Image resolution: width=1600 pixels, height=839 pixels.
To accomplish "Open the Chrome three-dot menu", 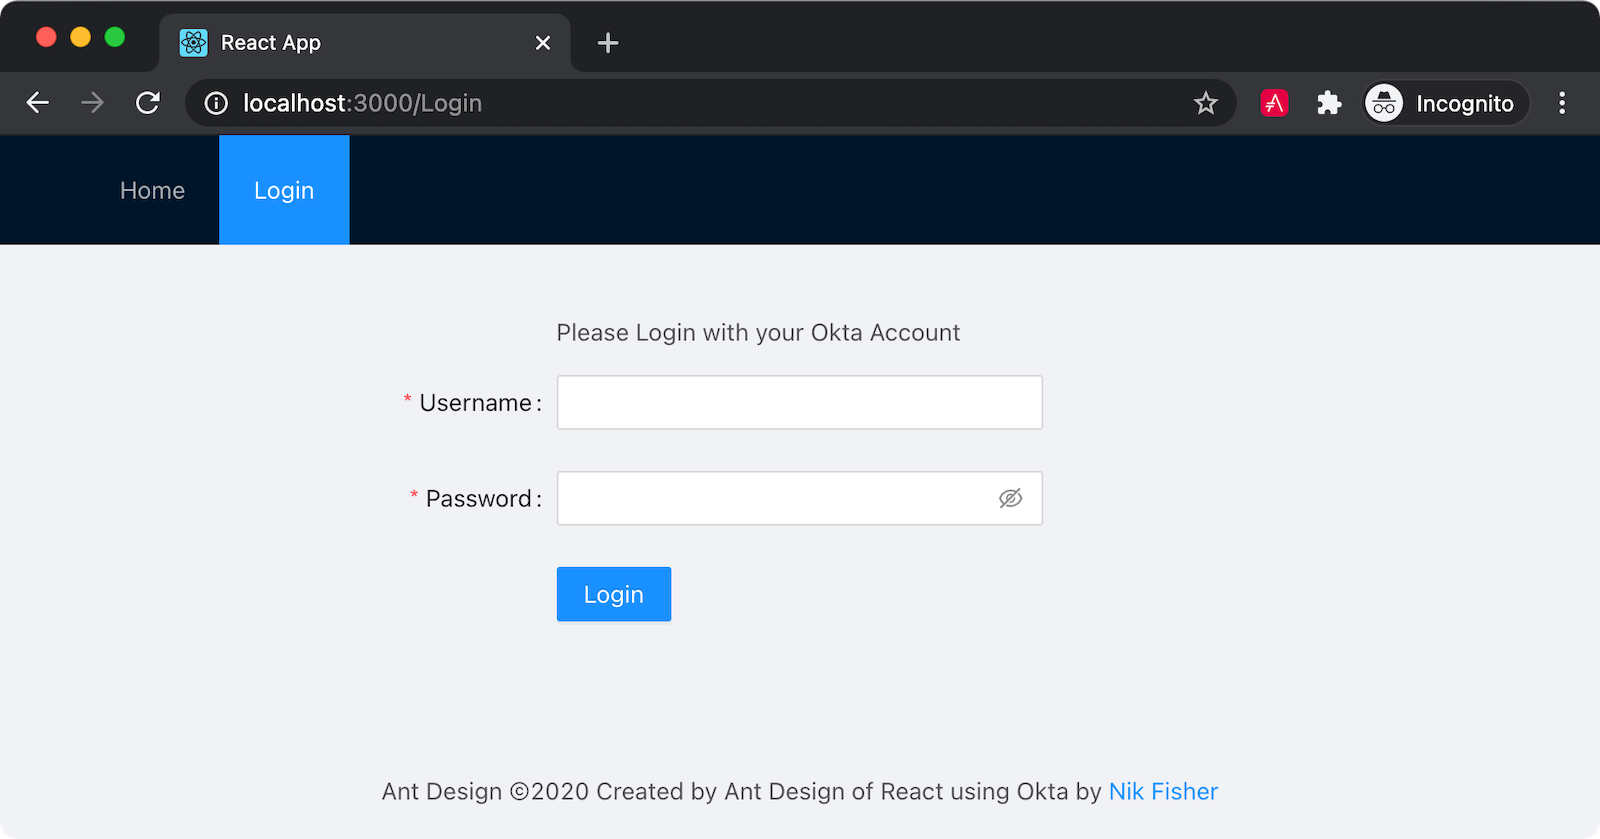I will point(1561,103).
